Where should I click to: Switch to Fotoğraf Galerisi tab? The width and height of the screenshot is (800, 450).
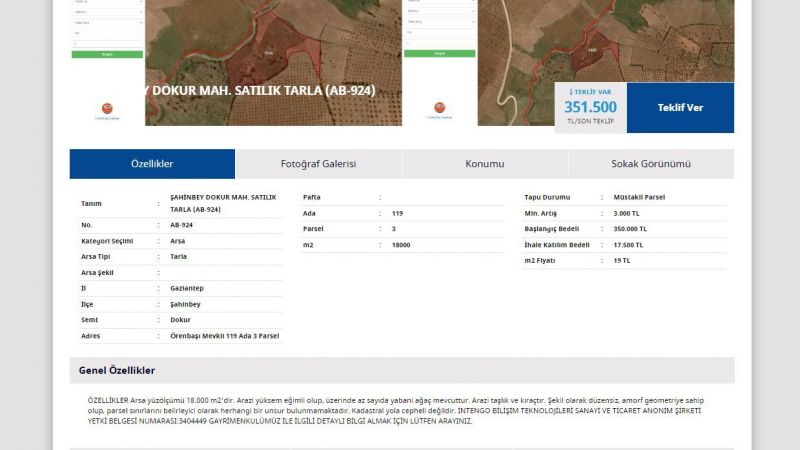(x=318, y=164)
